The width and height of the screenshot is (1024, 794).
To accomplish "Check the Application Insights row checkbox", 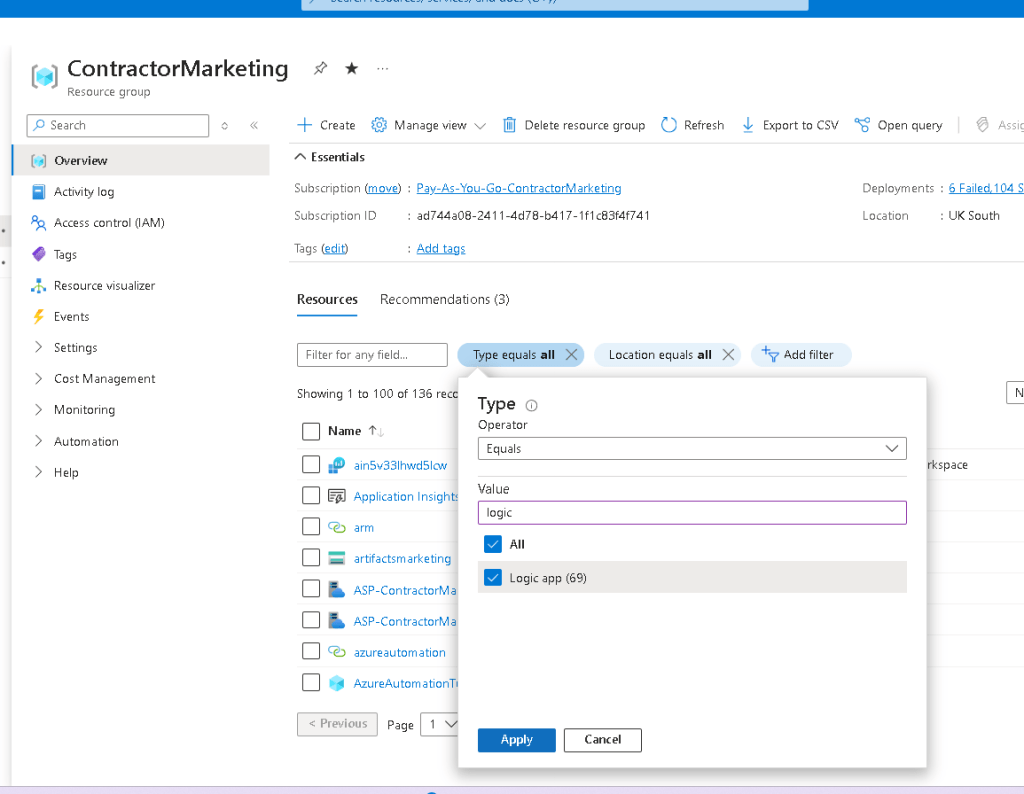I will pyautogui.click(x=311, y=496).
